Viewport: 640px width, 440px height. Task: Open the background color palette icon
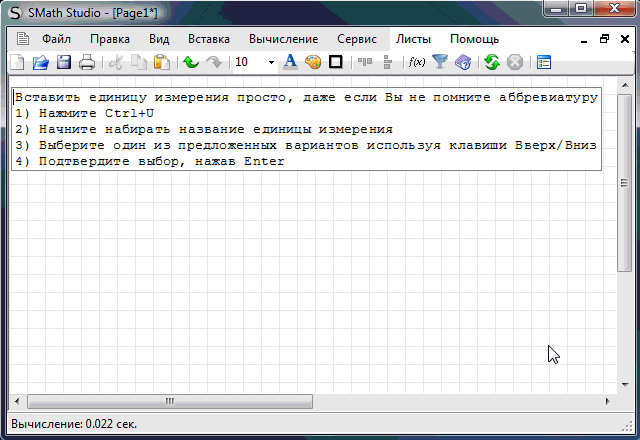pos(312,62)
